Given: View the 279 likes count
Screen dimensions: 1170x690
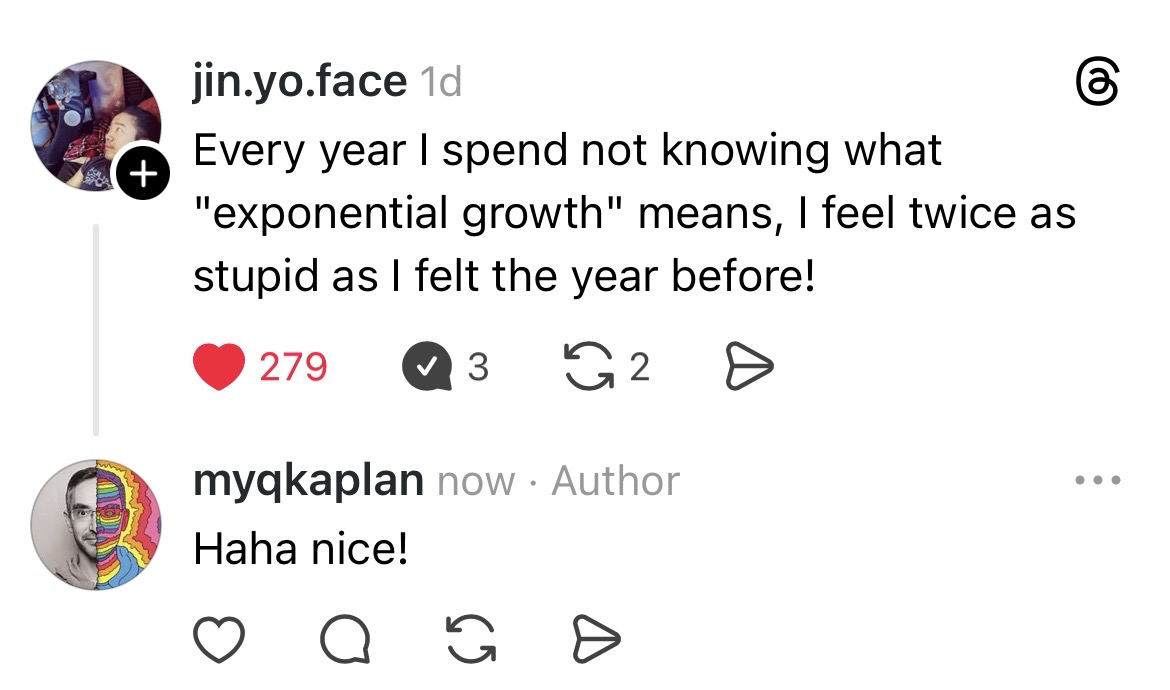Looking at the screenshot, I should coord(293,368).
